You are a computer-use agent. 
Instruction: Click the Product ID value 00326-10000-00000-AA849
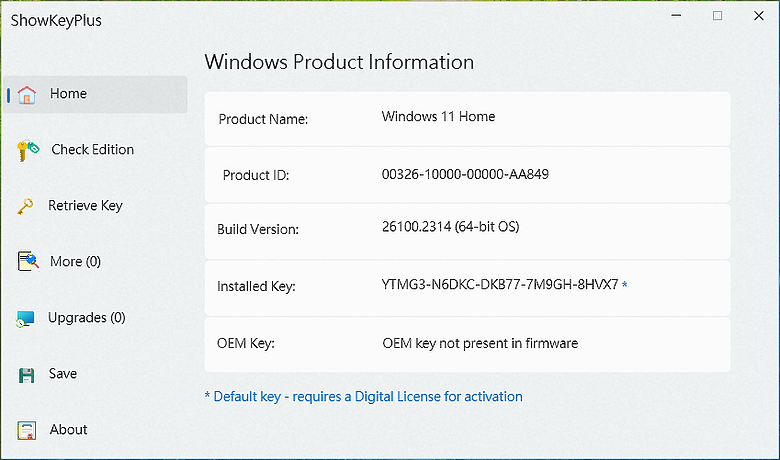tap(465, 174)
